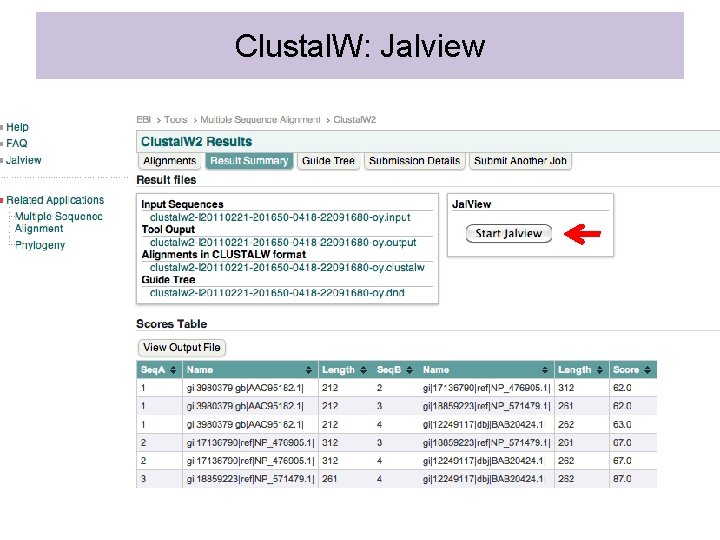This screenshot has width=720, height=540.
Task: Switch to the Guide Tree tab
Action: click(x=328, y=161)
